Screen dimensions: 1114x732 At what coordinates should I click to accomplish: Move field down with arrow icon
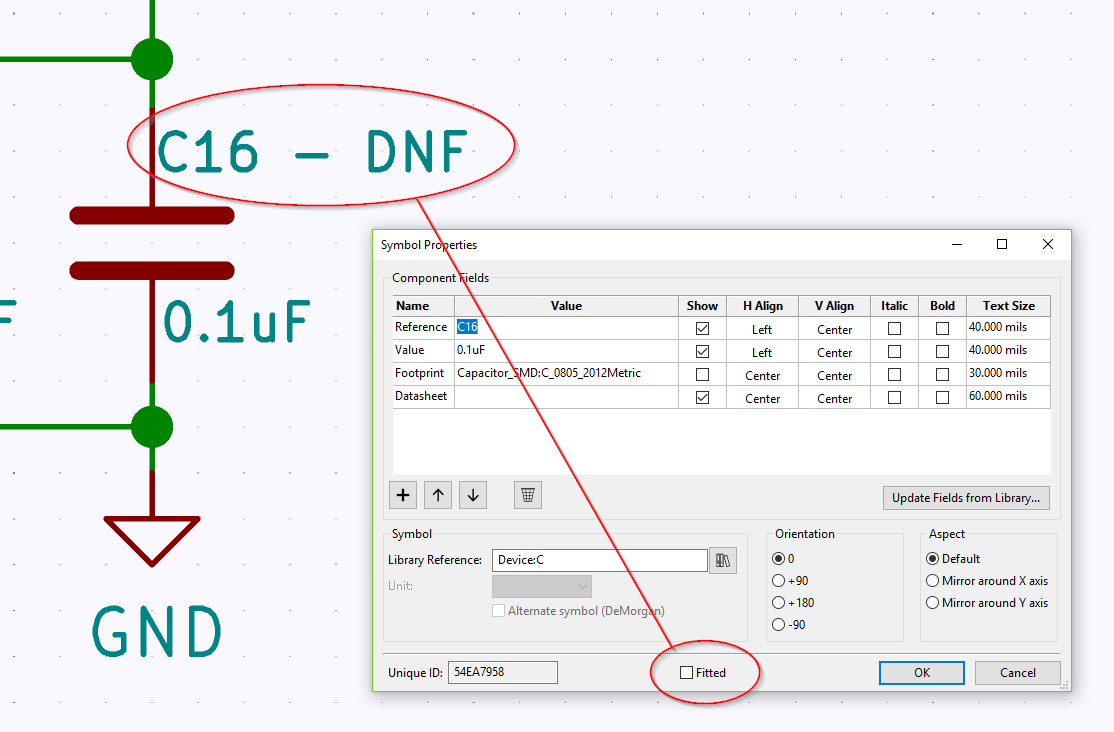(x=473, y=495)
